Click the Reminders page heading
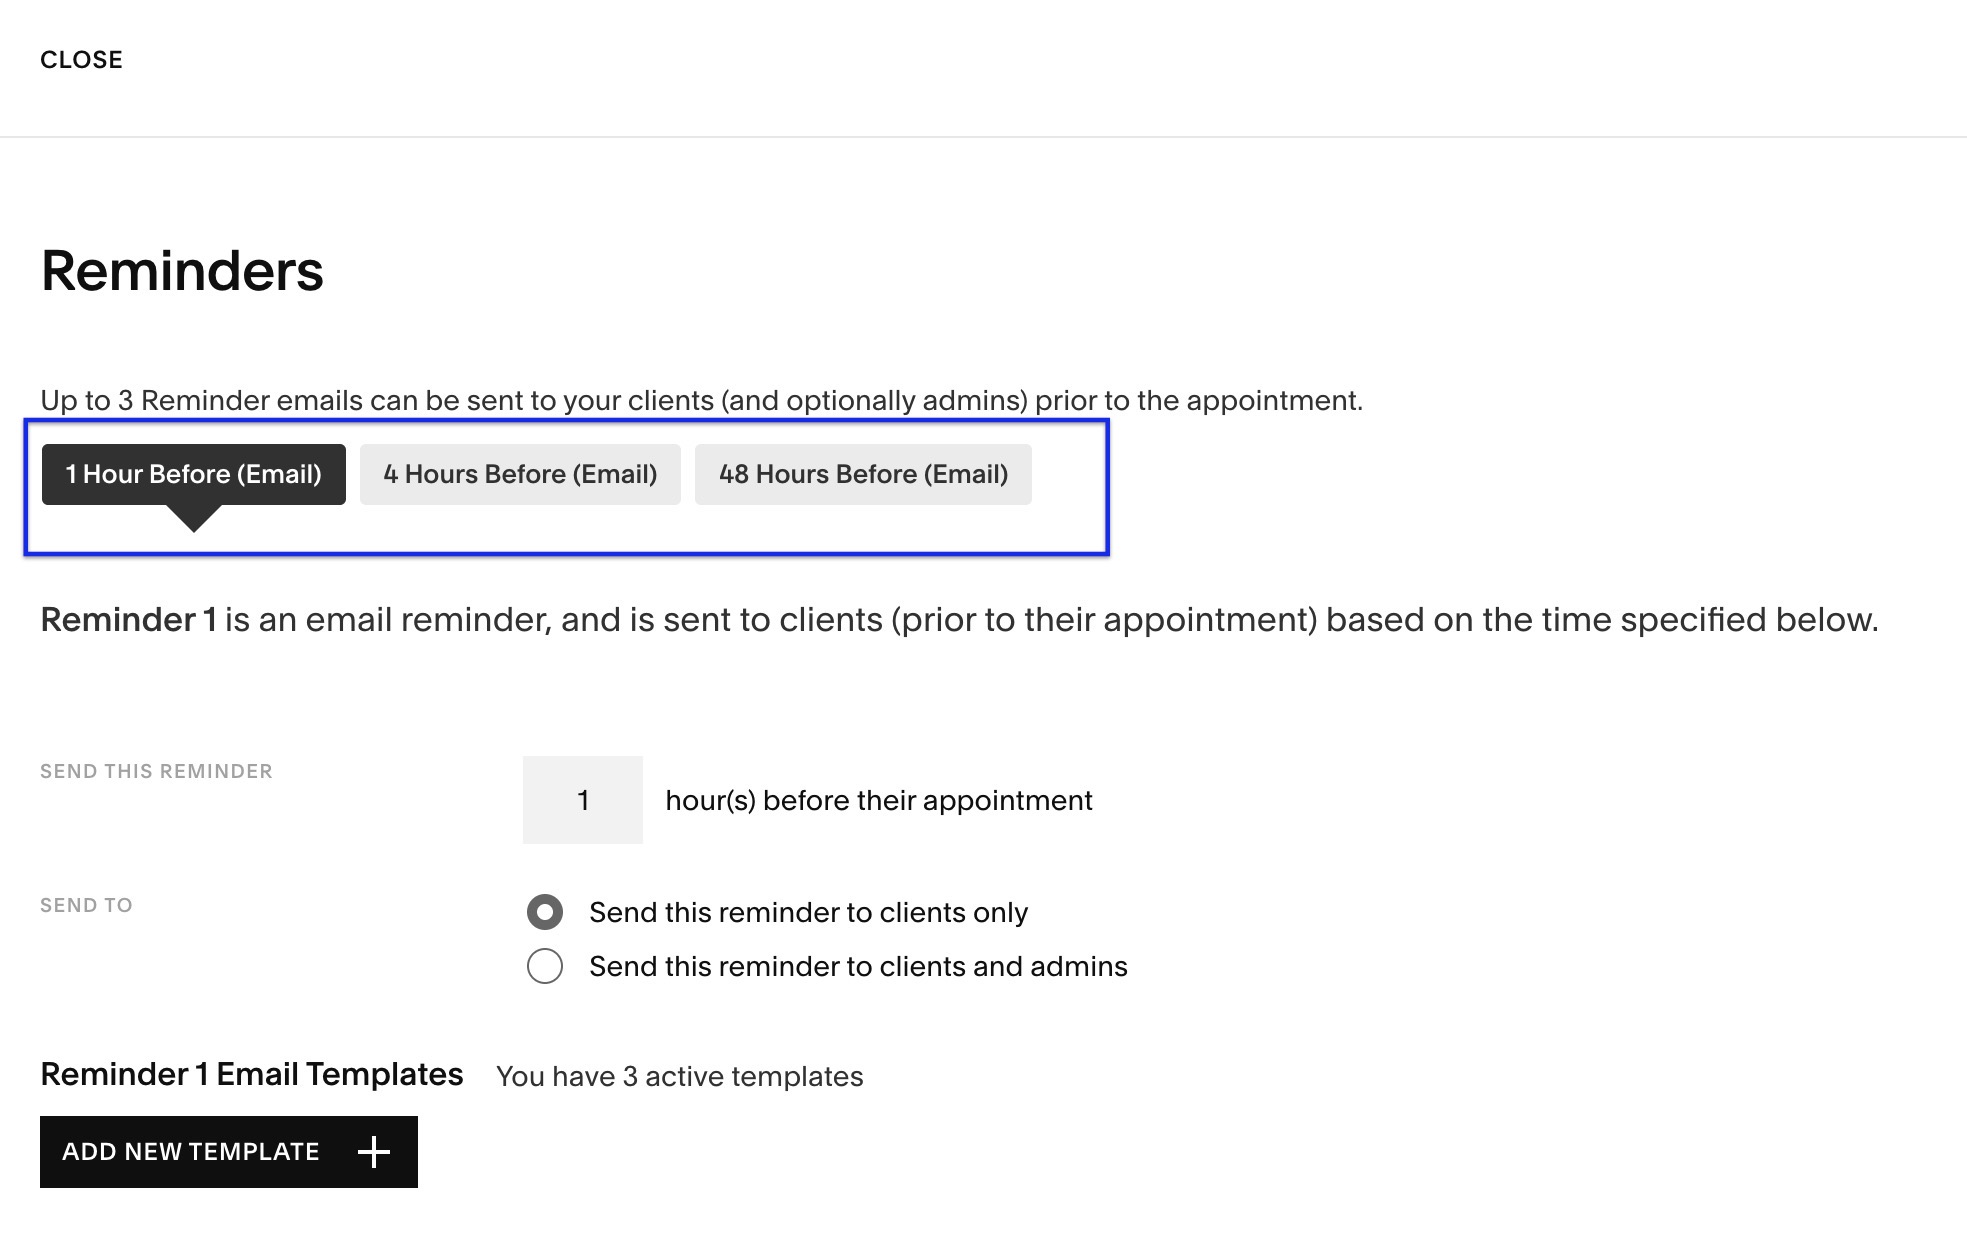 [x=182, y=270]
